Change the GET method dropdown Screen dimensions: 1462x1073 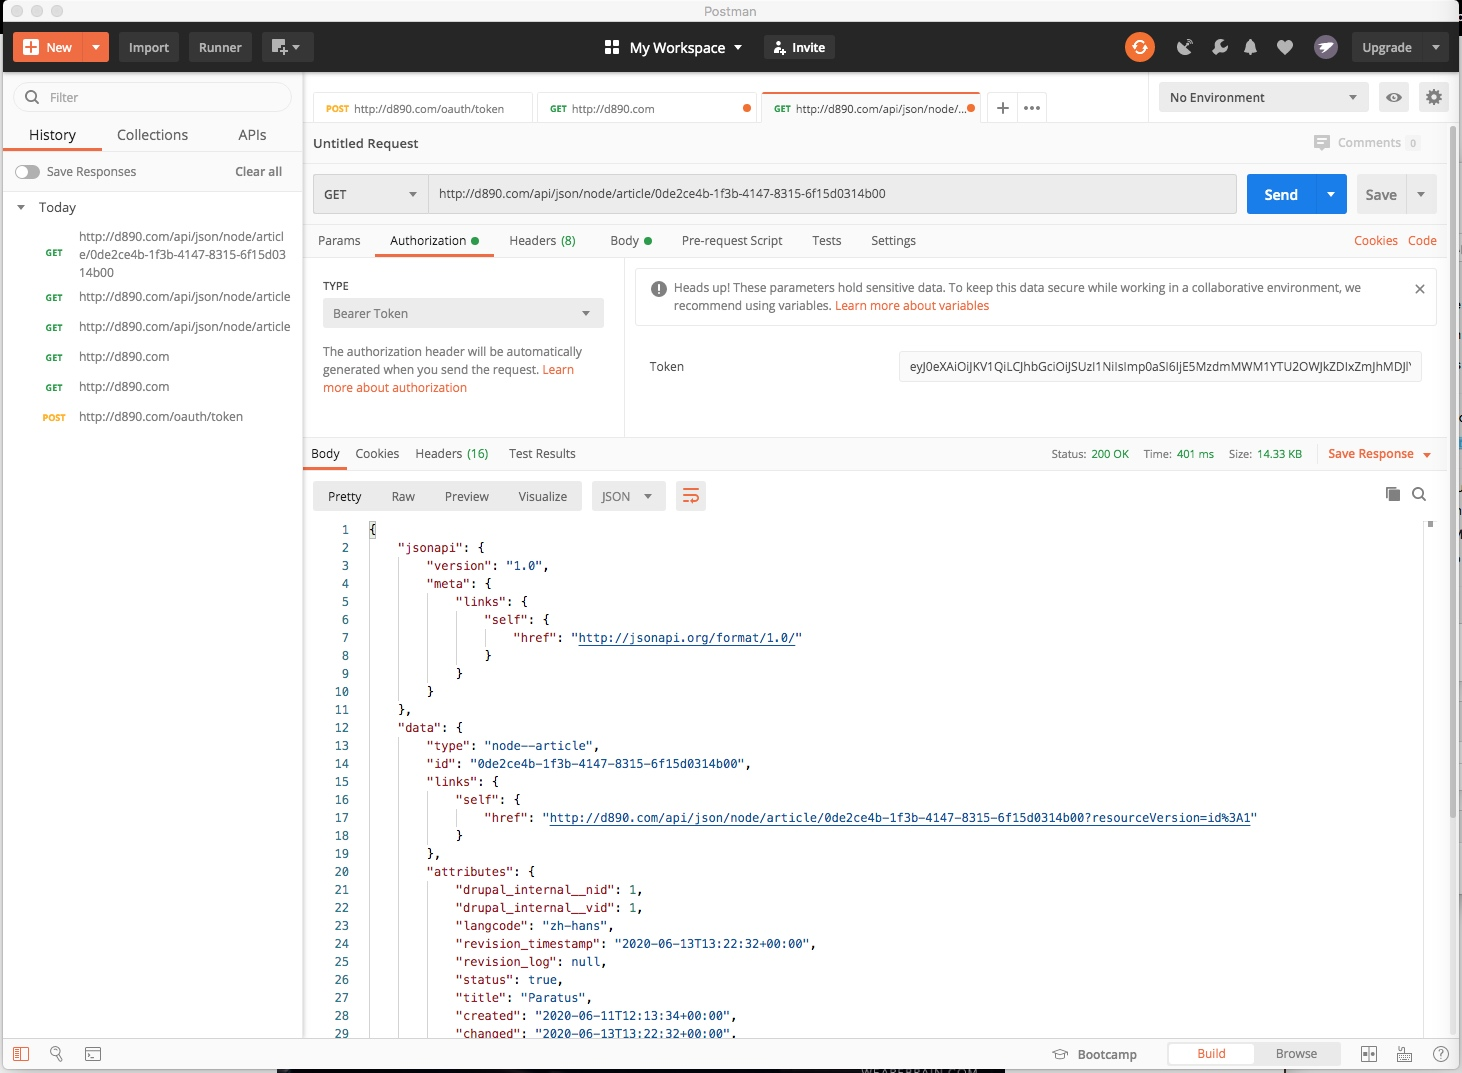(370, 194)
